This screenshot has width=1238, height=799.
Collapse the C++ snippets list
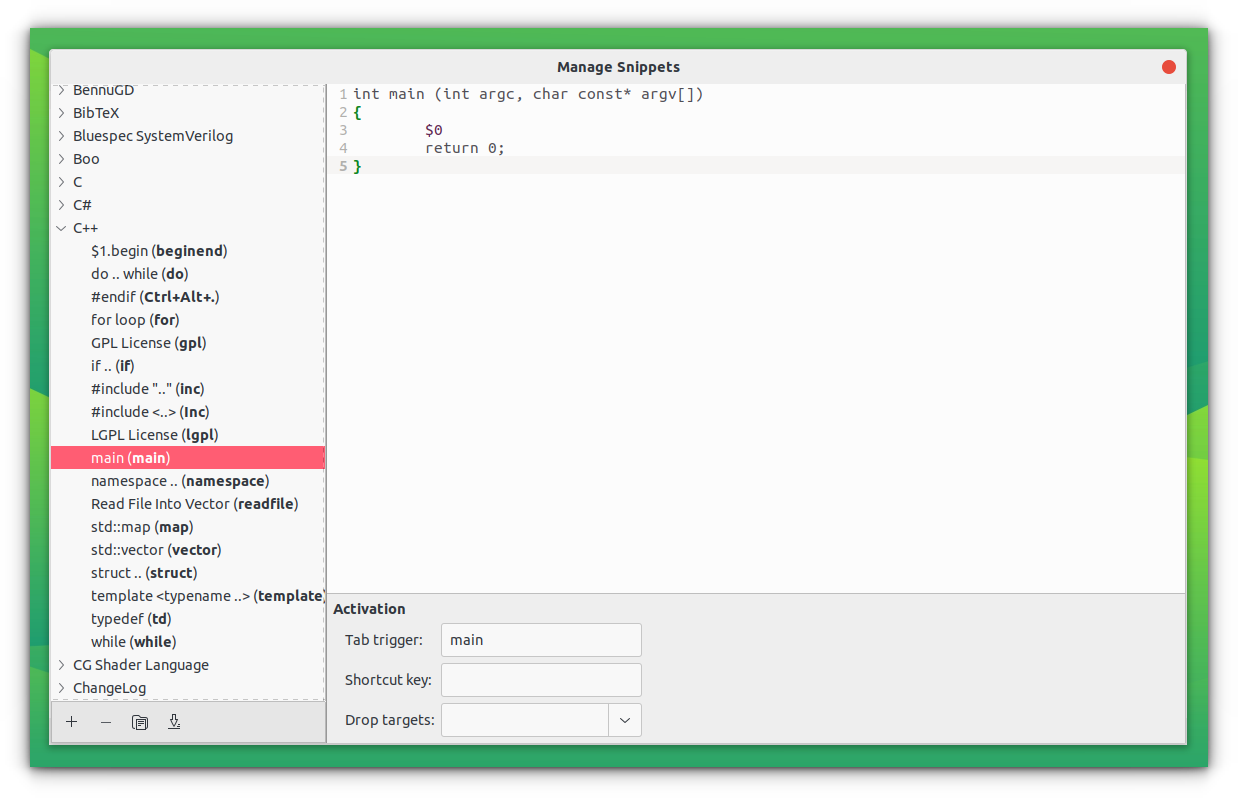[61, 227]
